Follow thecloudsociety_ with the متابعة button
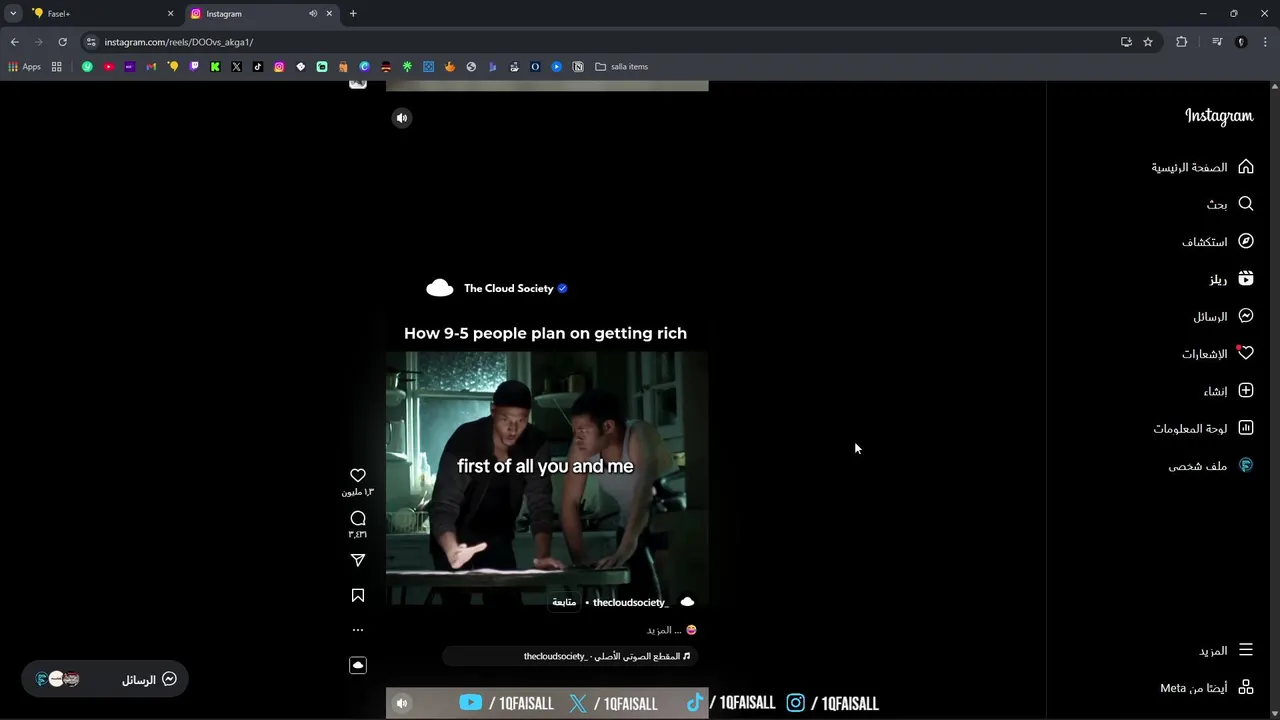The width and height of the screenshot is (1280, 720). [564, 602]
